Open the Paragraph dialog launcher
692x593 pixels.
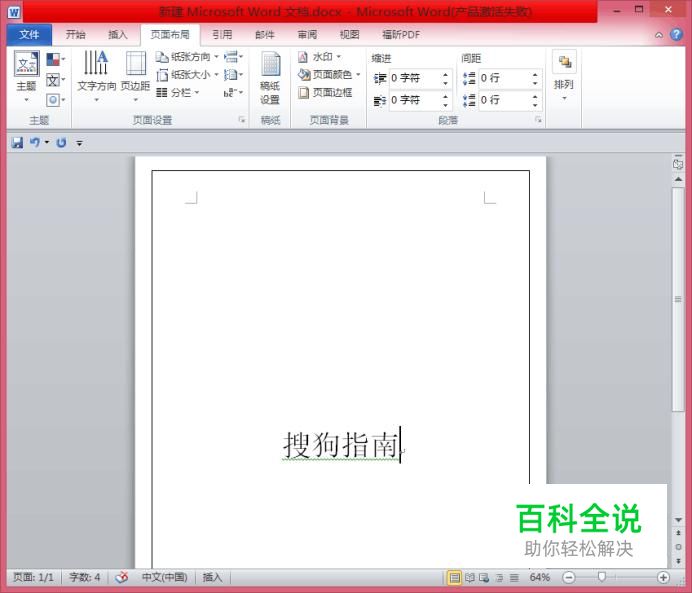pyautogui.click(x=538, y=120)
